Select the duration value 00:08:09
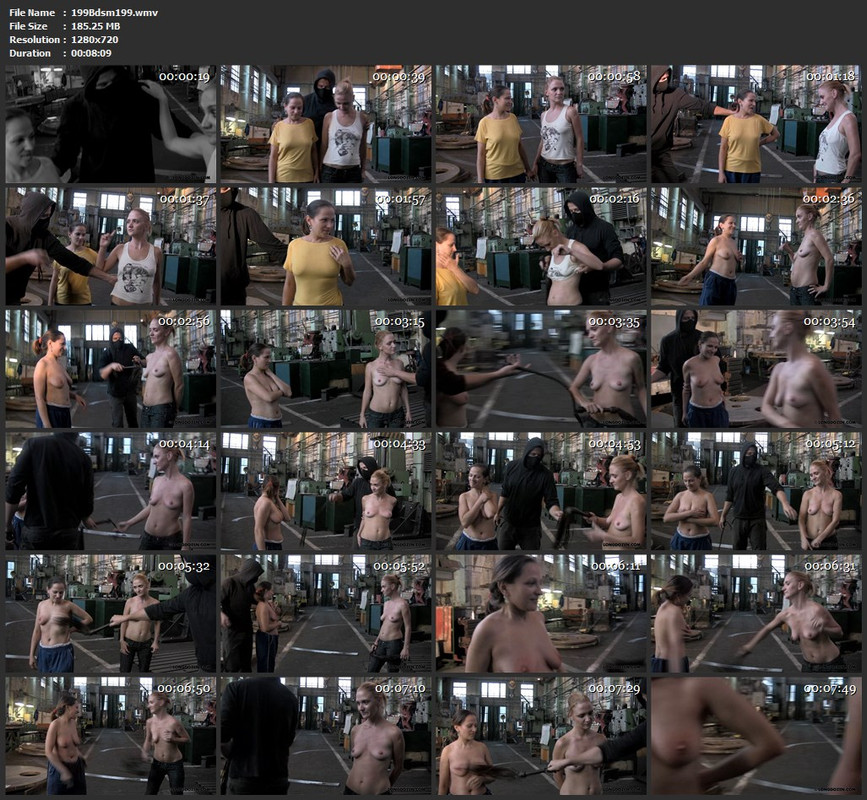The width and height of the screenshot is (867, 800). (91, 53)
